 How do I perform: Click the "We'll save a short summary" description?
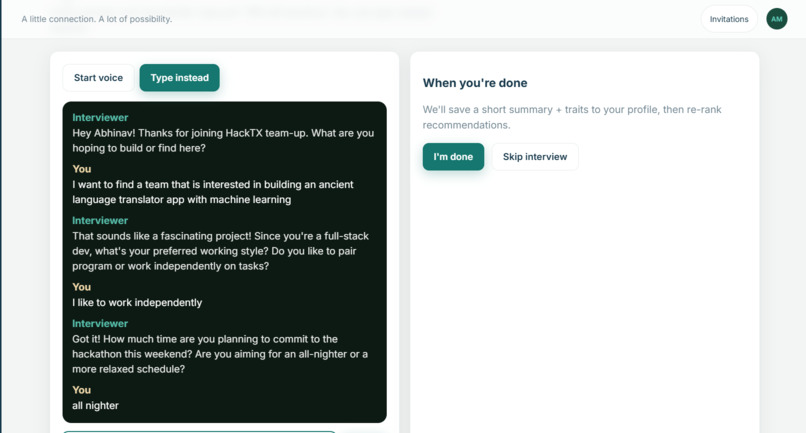[x=572, y=117]
